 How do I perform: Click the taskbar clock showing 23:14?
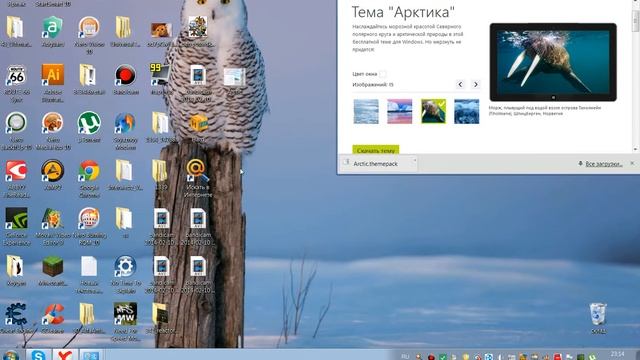pos(618,354)
